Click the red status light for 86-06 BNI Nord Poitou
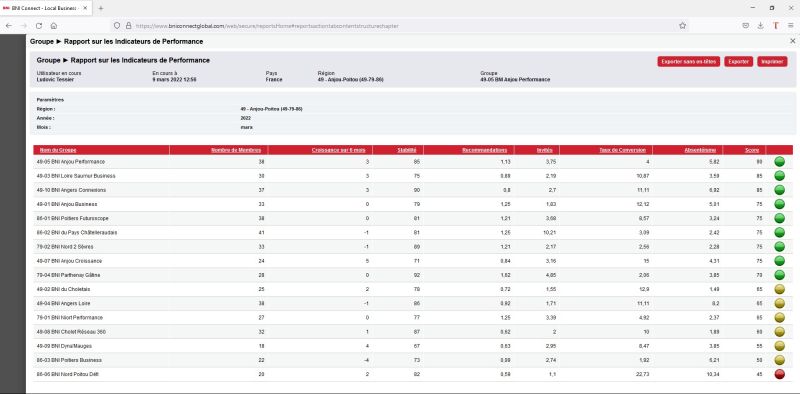Screen dimensions: 800x394 point(779,374)
